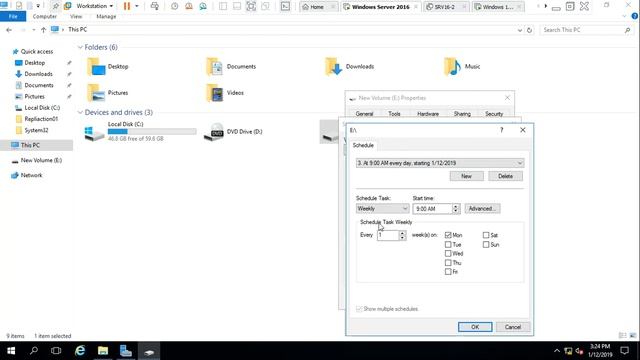Viewport: 640px width, 360px height.
Task: Open Local Disk (C:) in the navigation pane
Action: click(x=42, y=108)
